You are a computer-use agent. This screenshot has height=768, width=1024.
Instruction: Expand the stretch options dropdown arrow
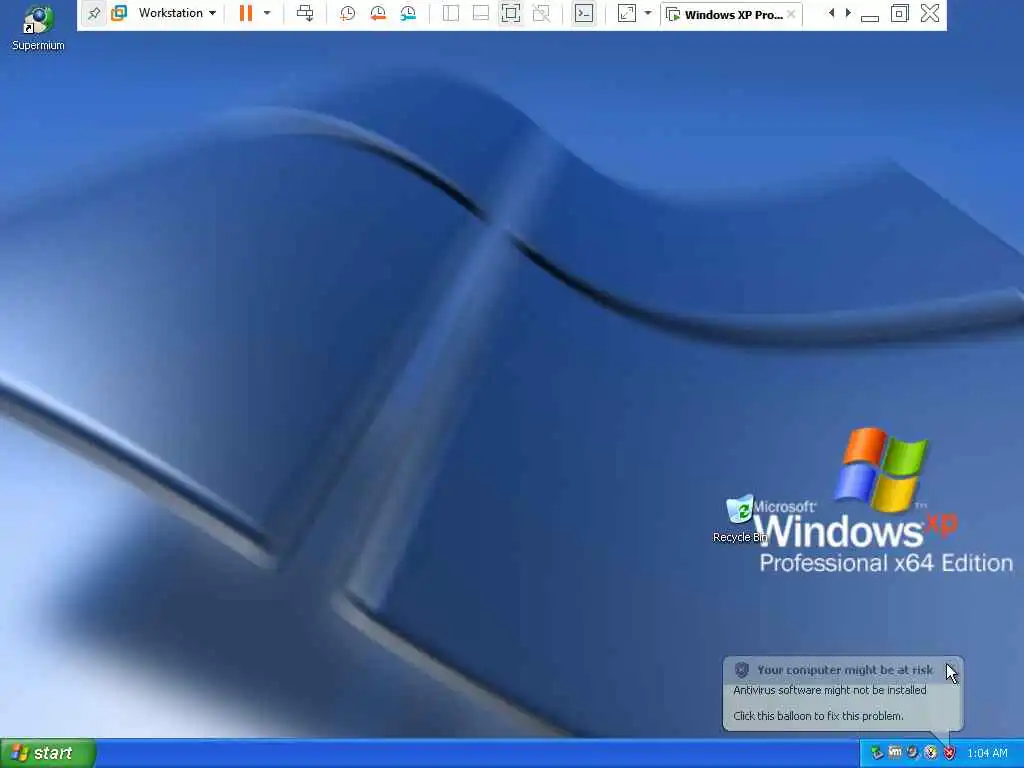[x=648, y=13]
